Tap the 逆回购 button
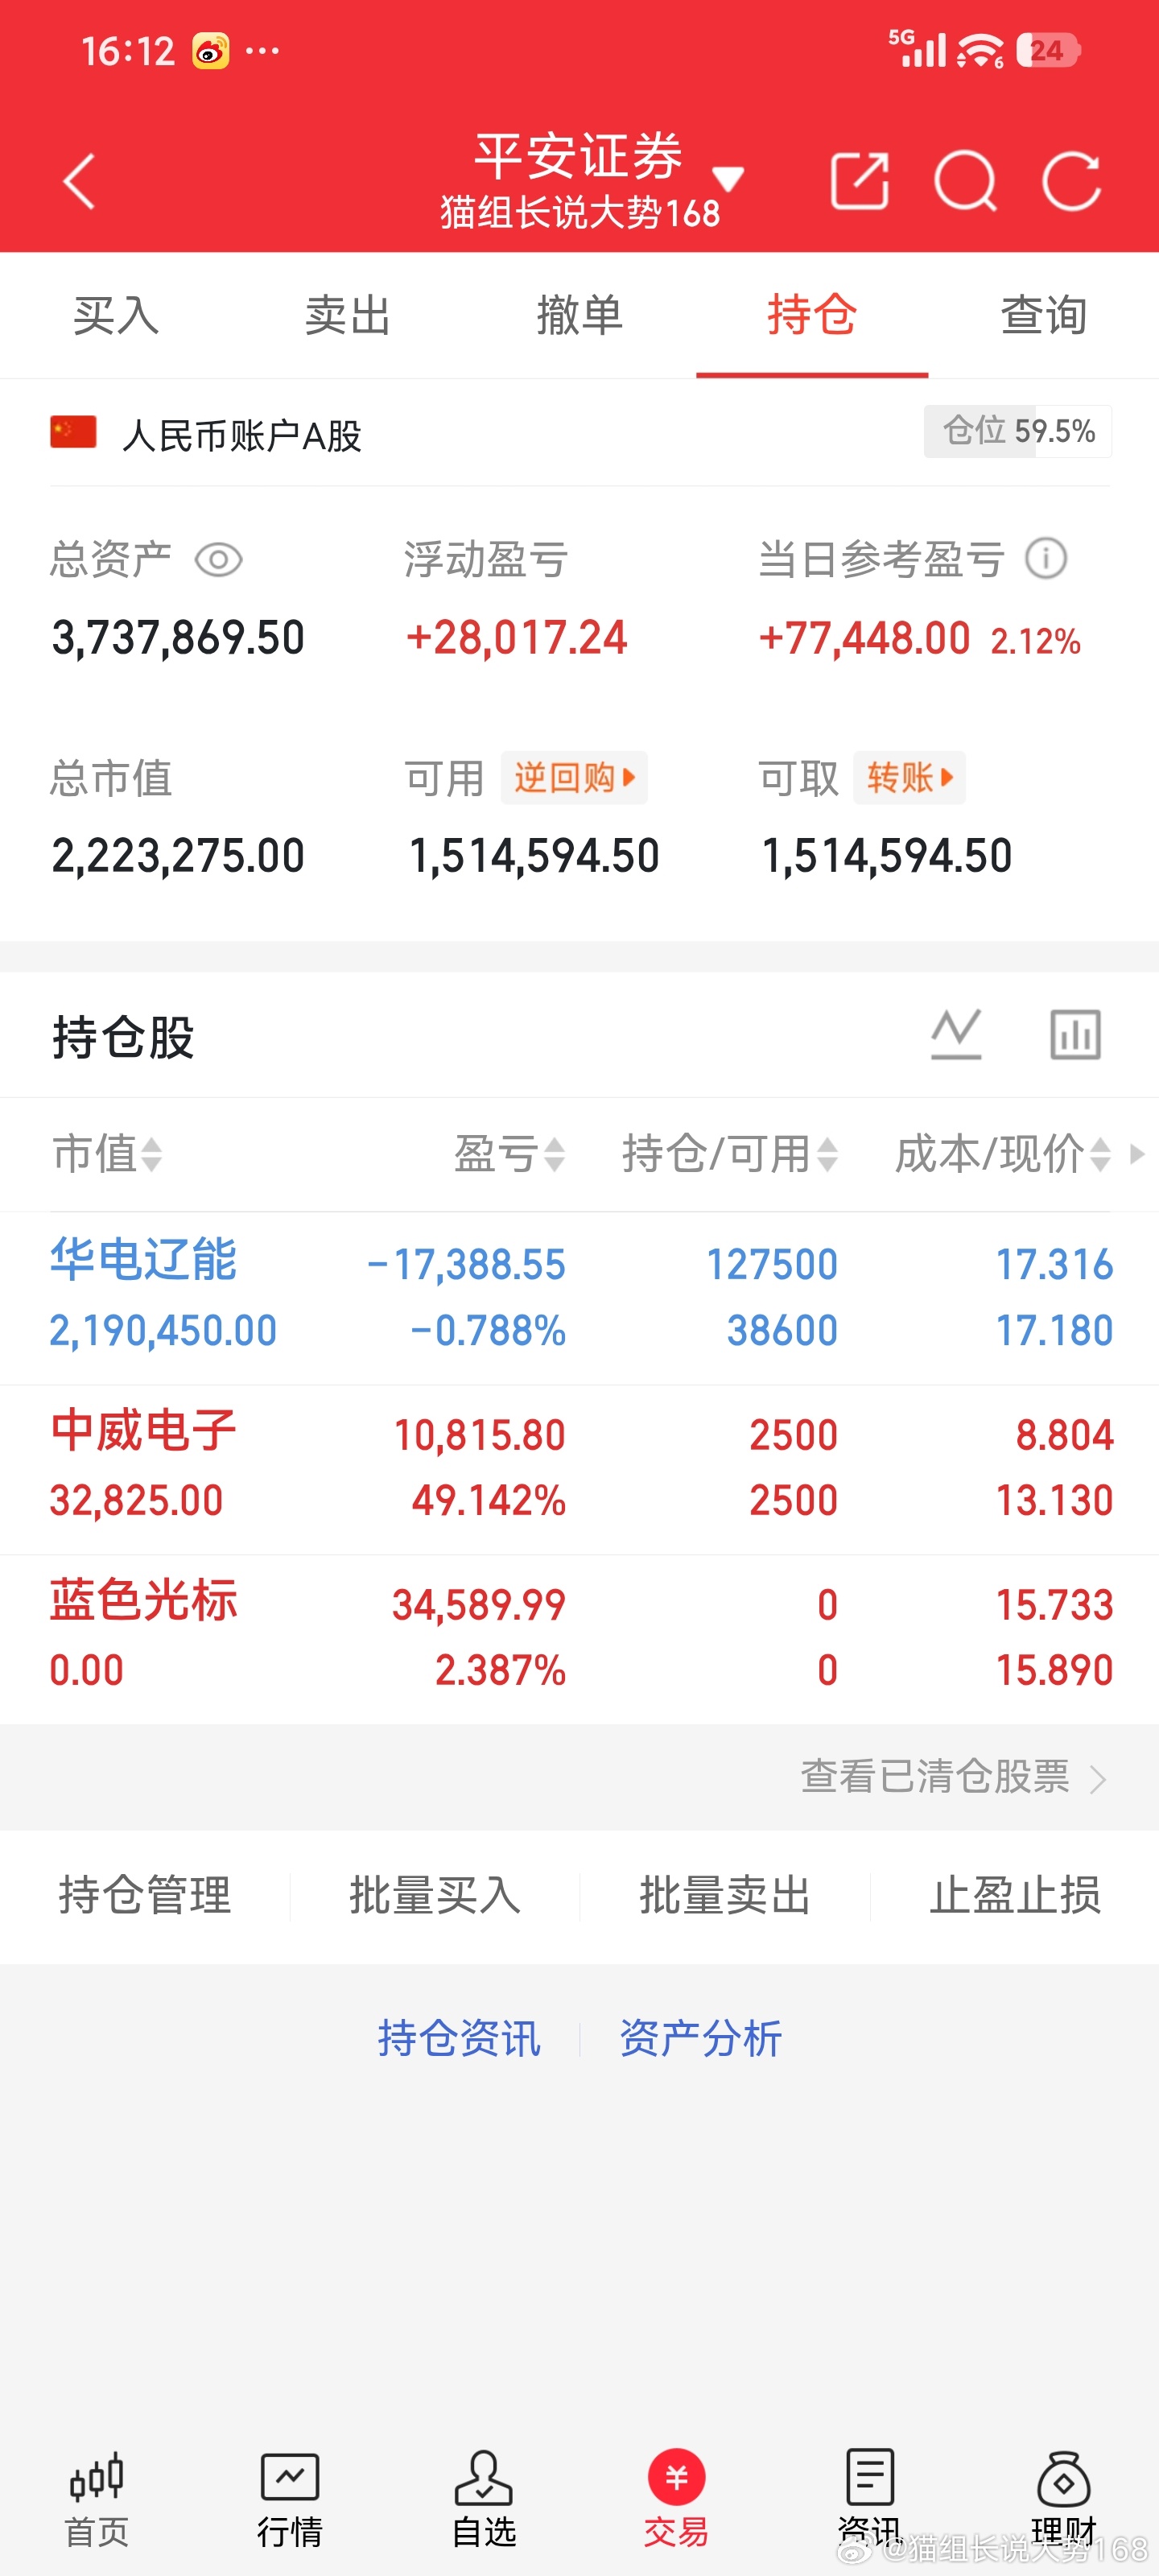 point(574,777)
